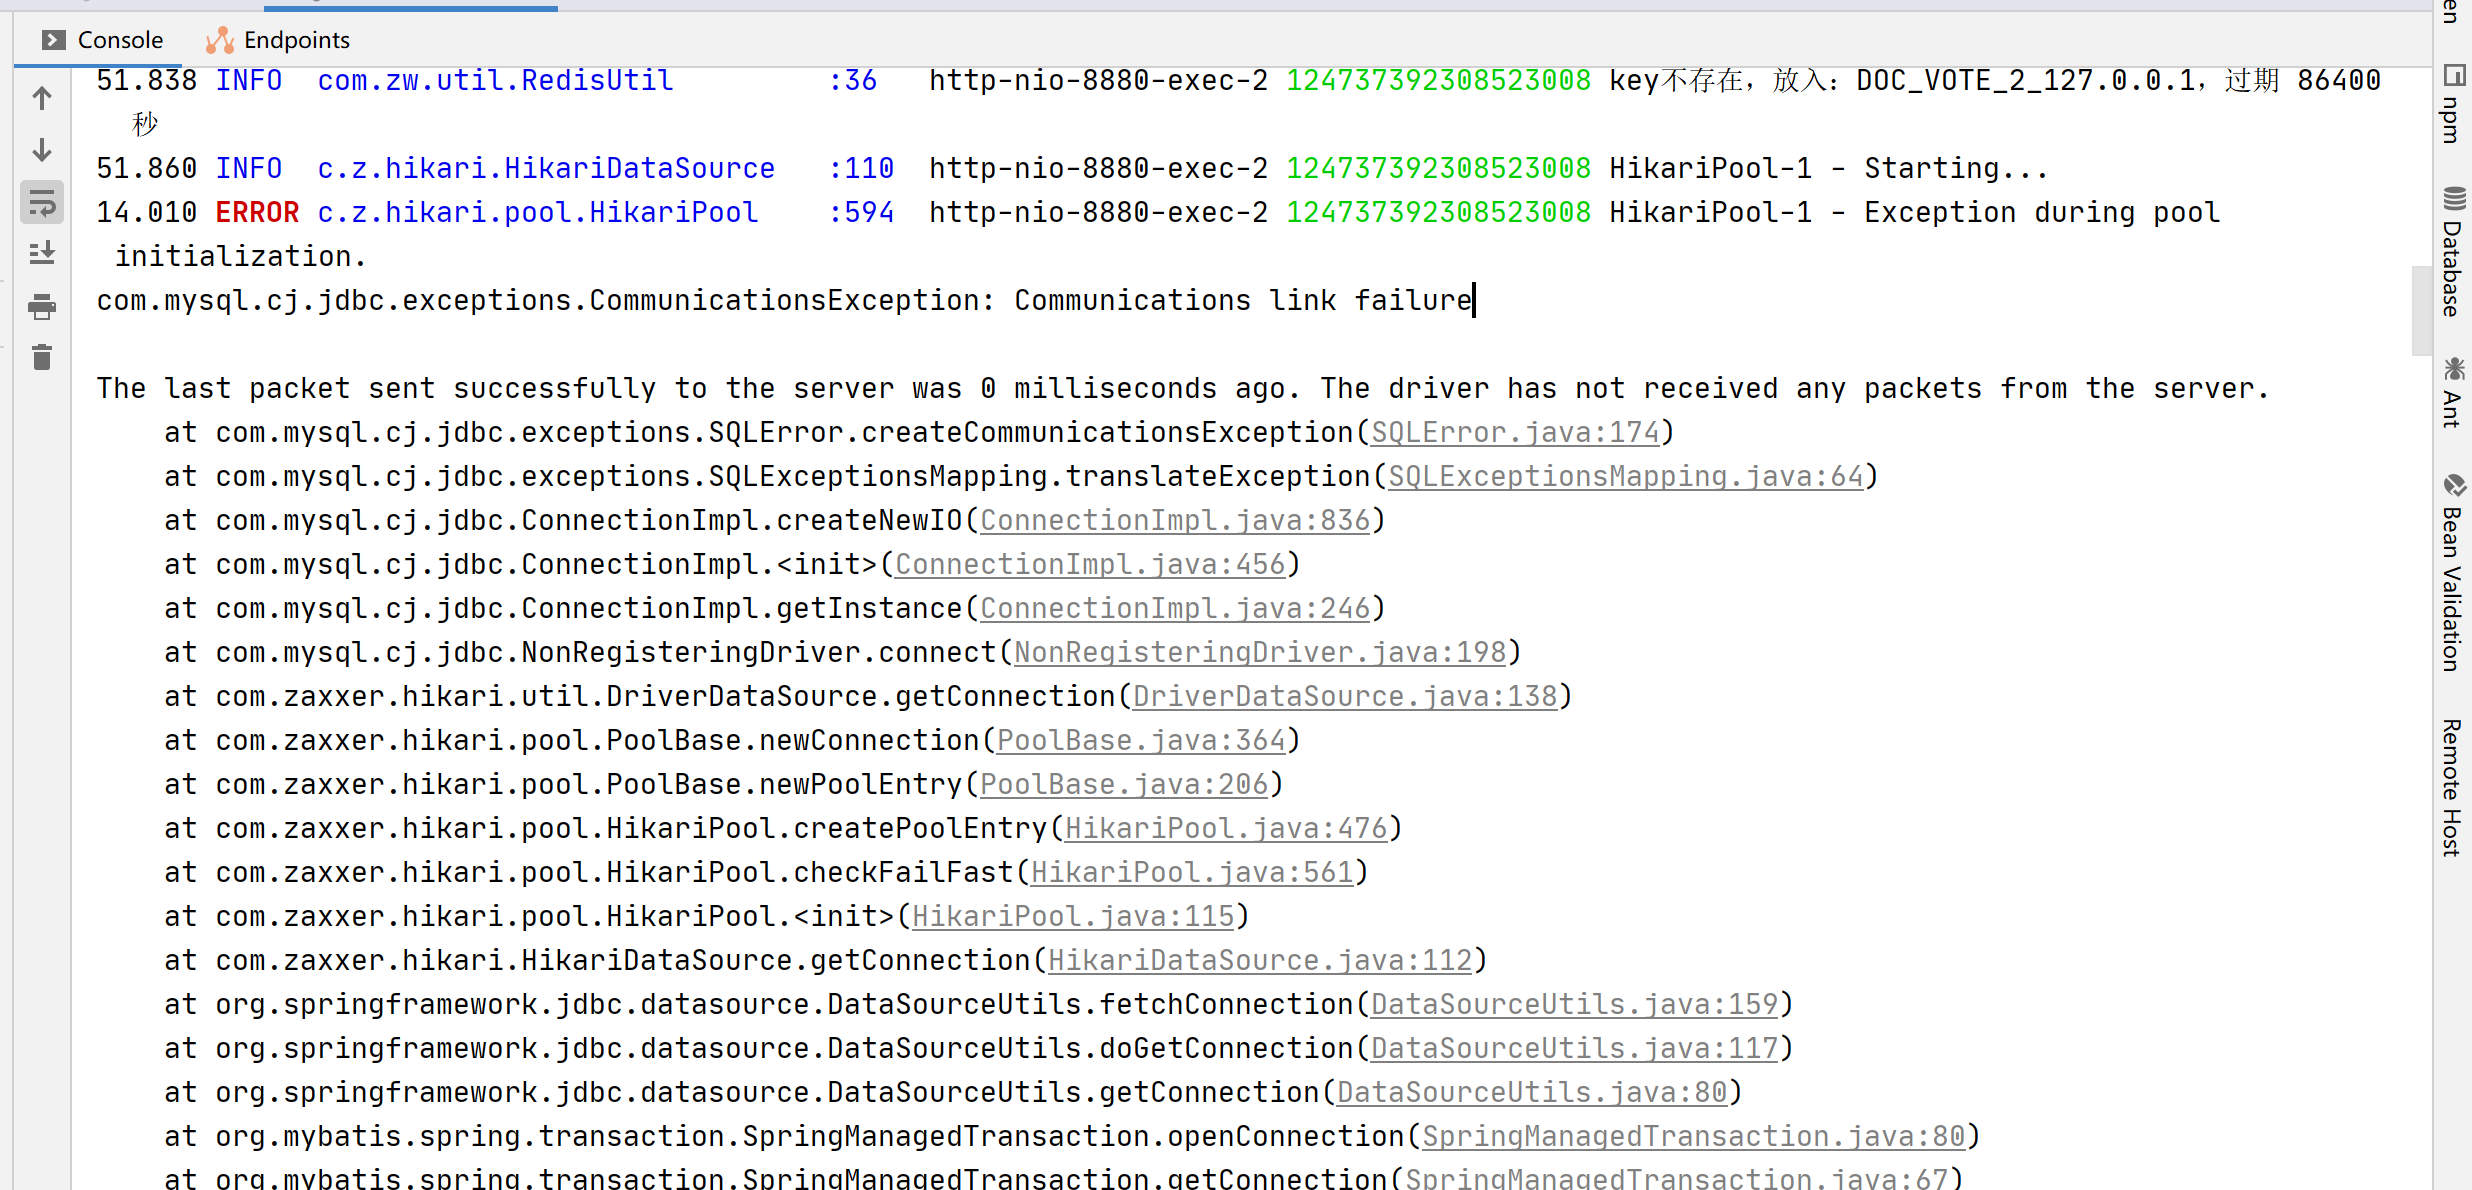Viewport: 2472px width, 1190px height.
Task: Enable Scroll to End in console
Action: 41,253
